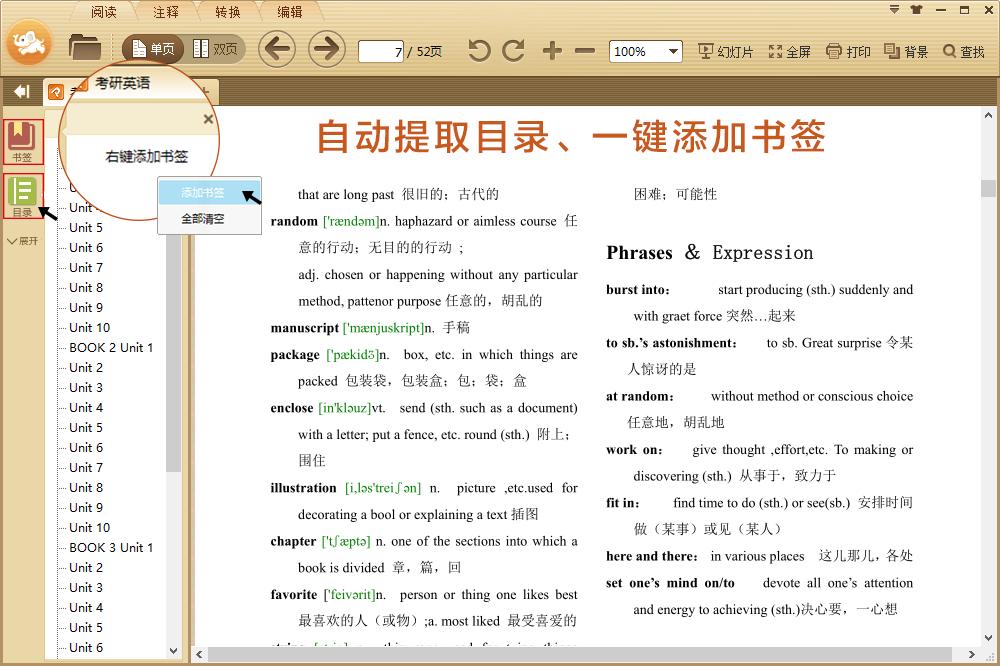The image size is (1000, 666).
Task: Select BOOK 2 Unit 1 in outline
Action: pyautogui.click(x=111, y=348)
